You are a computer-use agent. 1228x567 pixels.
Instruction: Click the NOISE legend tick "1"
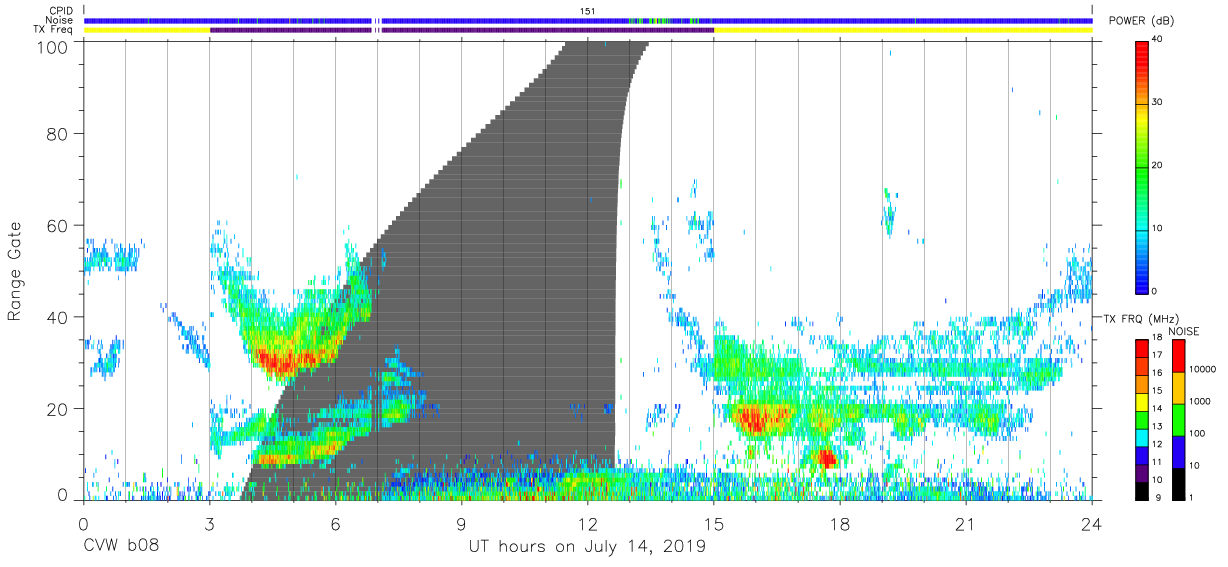(1191, 497)
